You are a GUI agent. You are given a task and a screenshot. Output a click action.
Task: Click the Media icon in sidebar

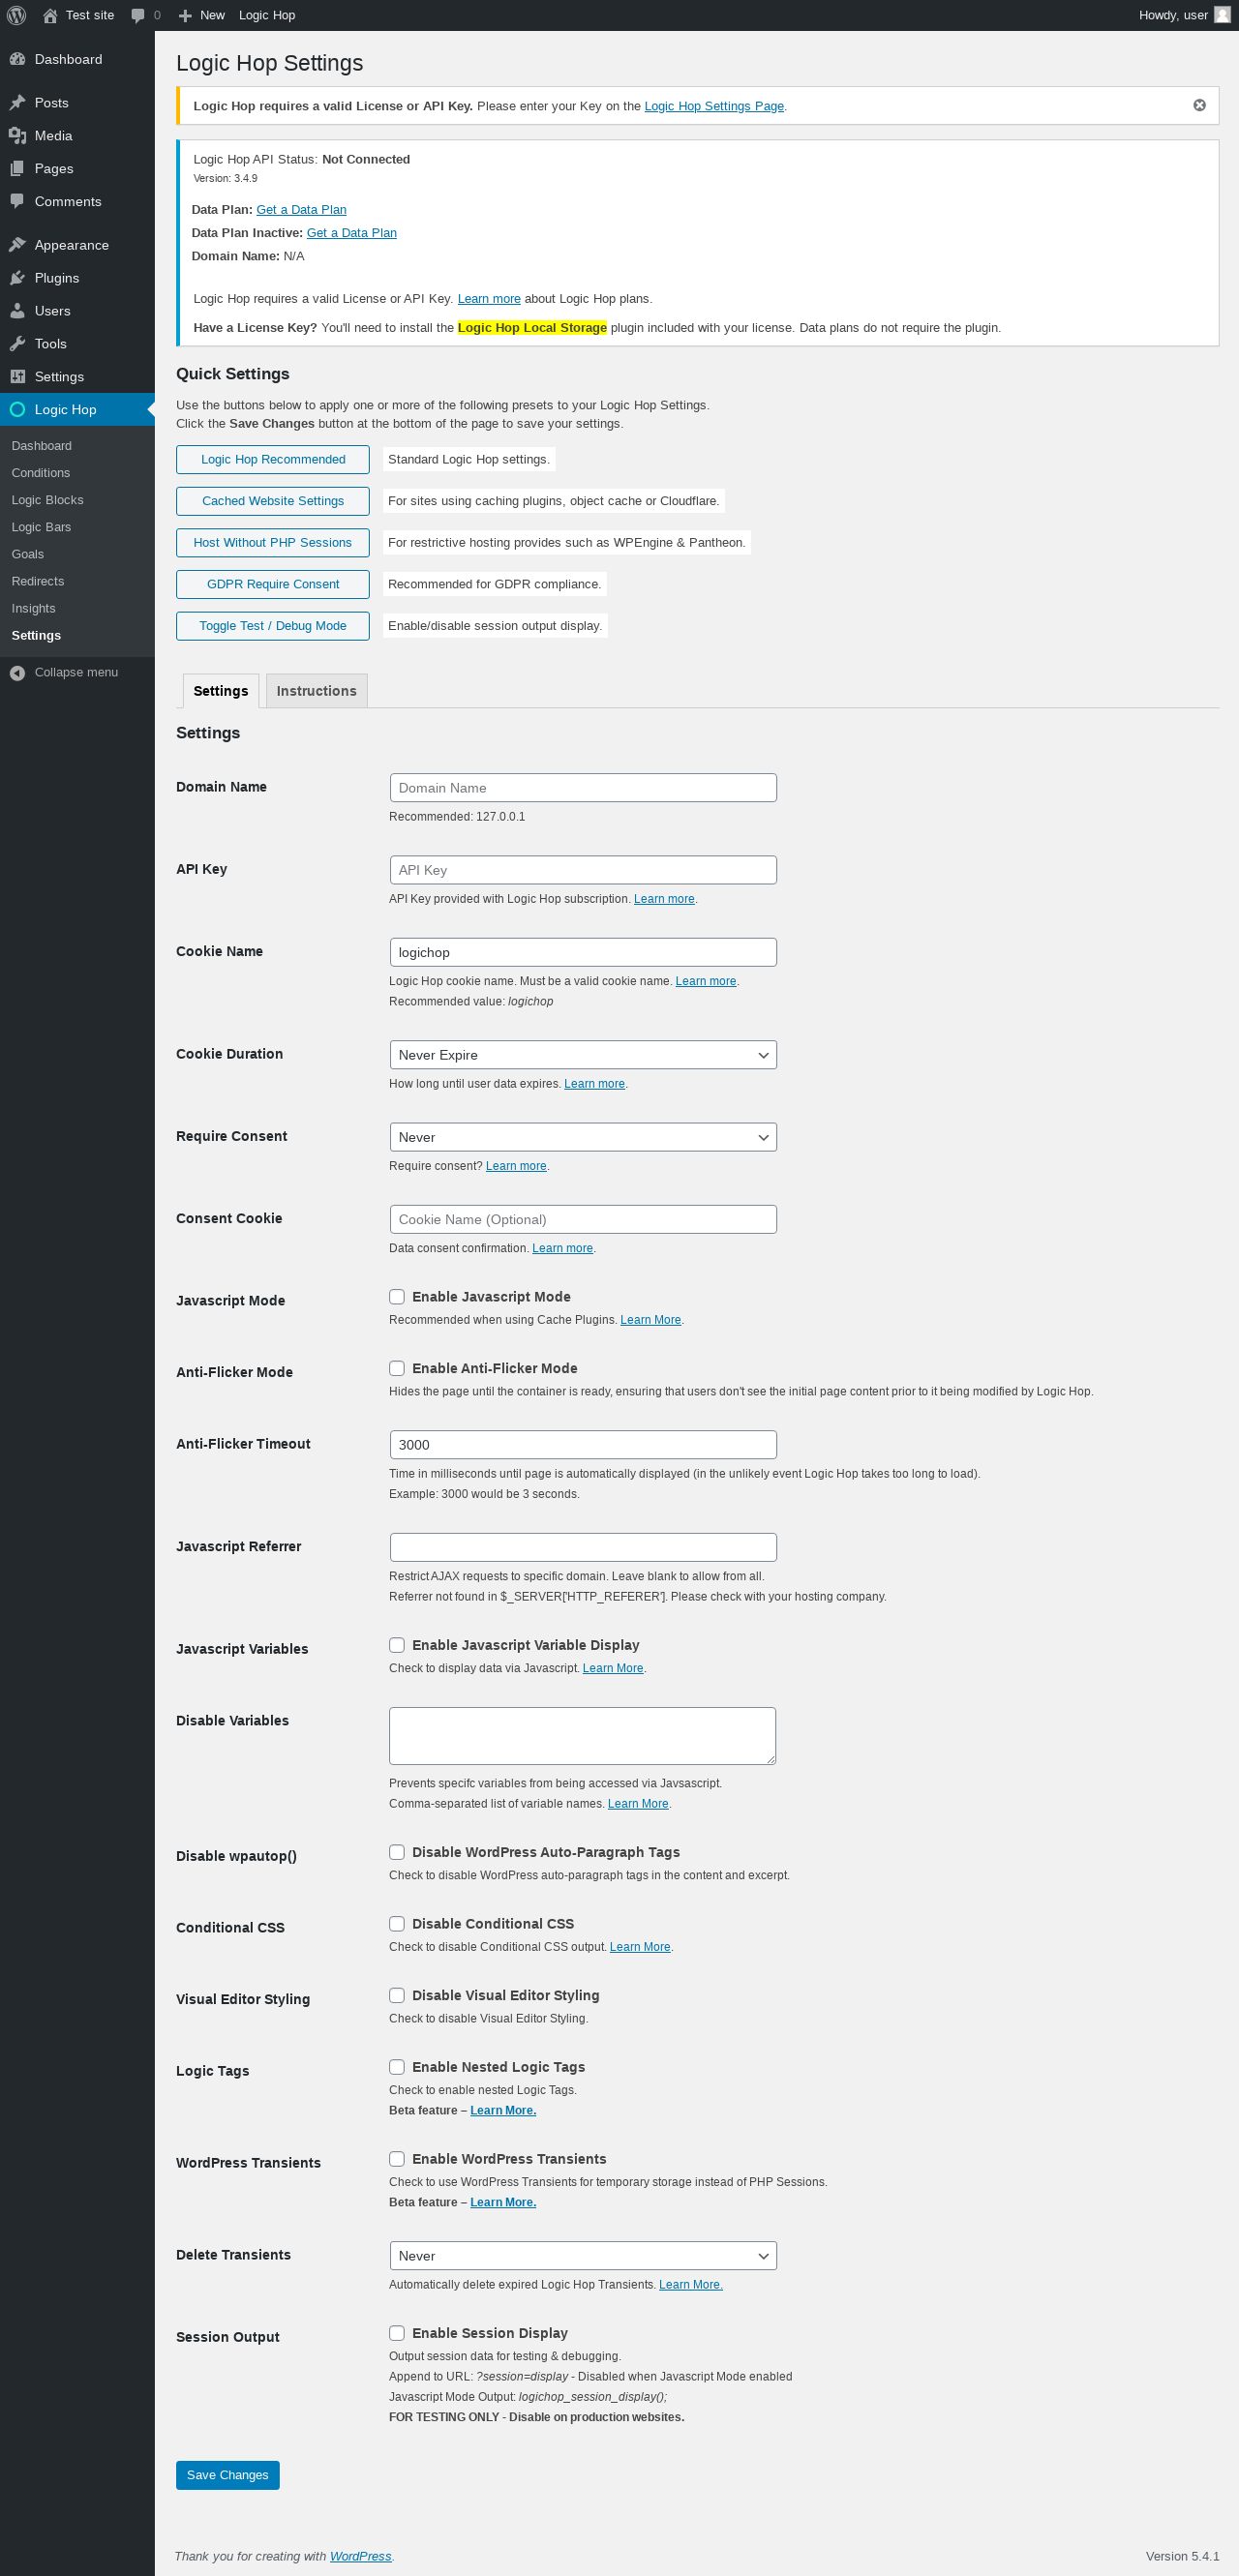(x=17, y=136)
